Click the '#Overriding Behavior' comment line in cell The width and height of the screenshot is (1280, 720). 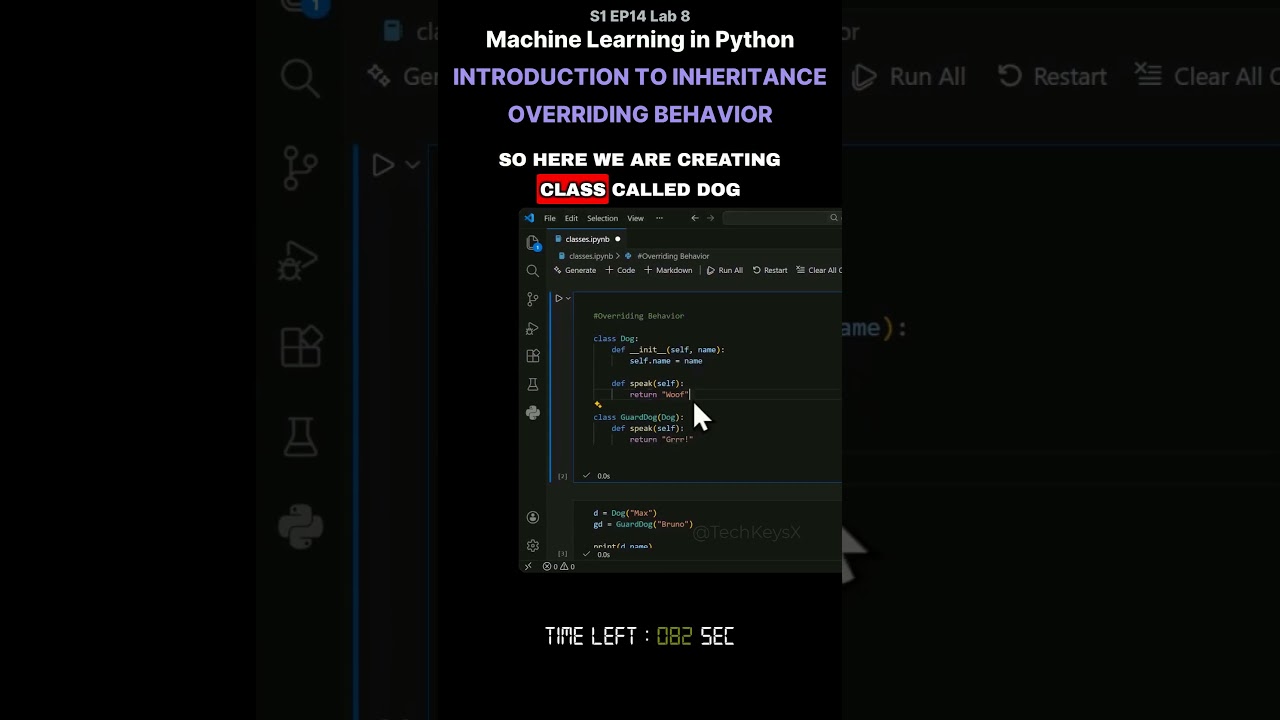(x=639, y=316)
